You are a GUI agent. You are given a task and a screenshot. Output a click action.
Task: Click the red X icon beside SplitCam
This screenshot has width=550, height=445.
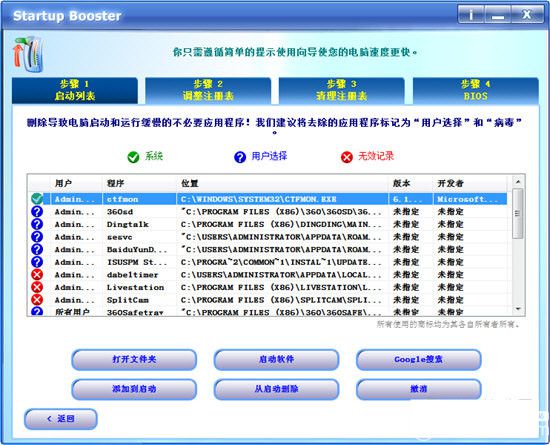[x=37, y=300]
